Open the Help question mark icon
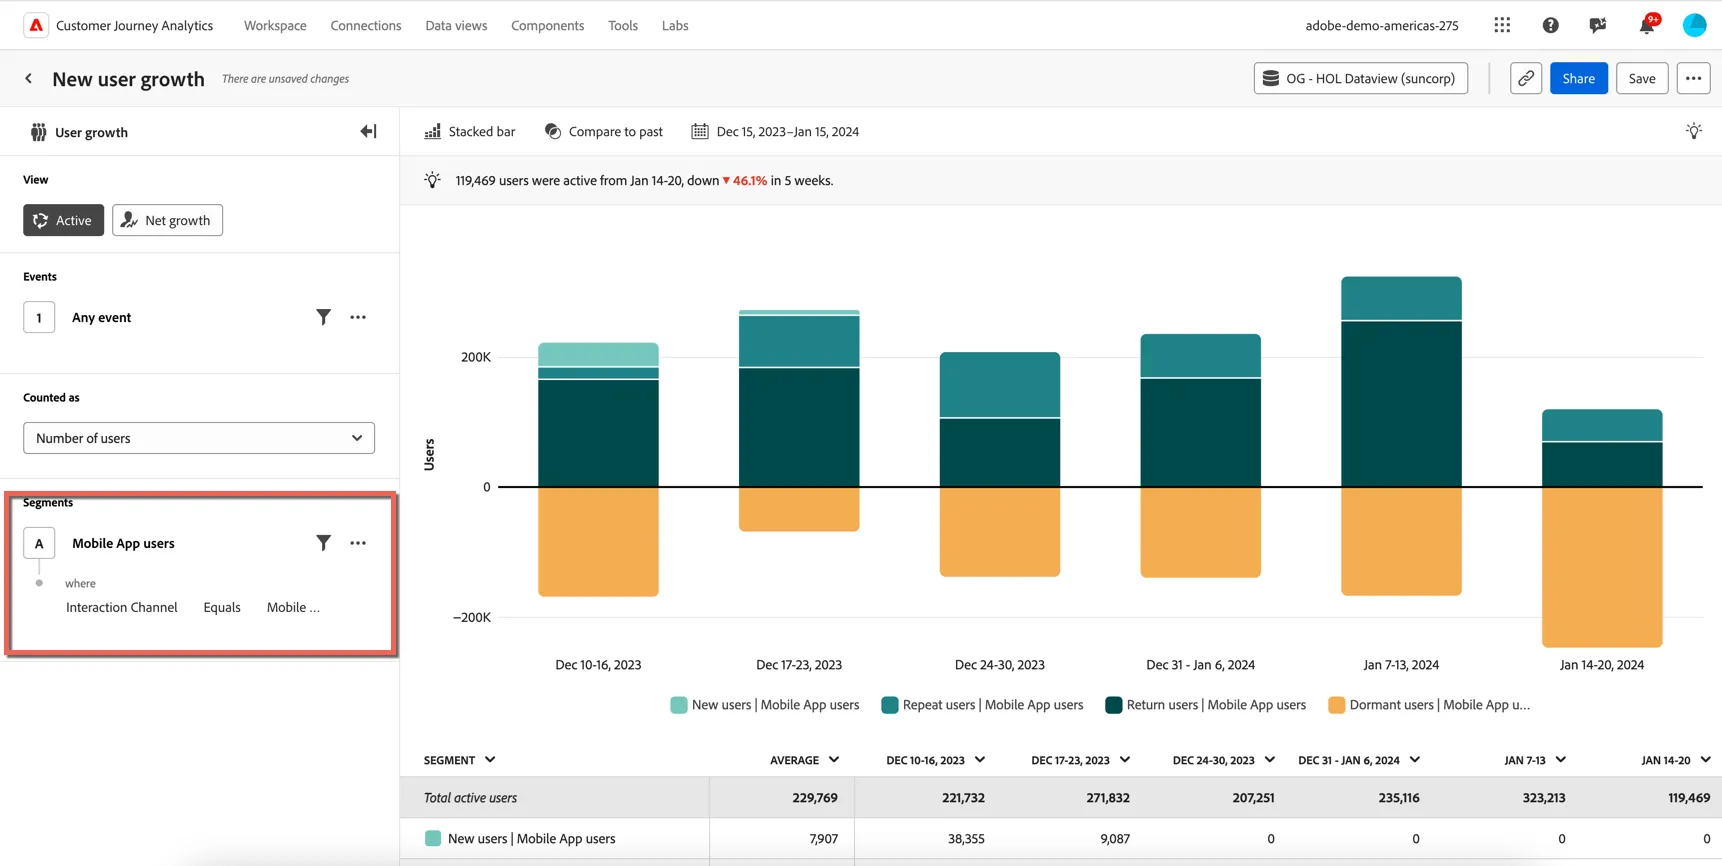The height and width of the screenshot is (866, 1722). 1550,25
